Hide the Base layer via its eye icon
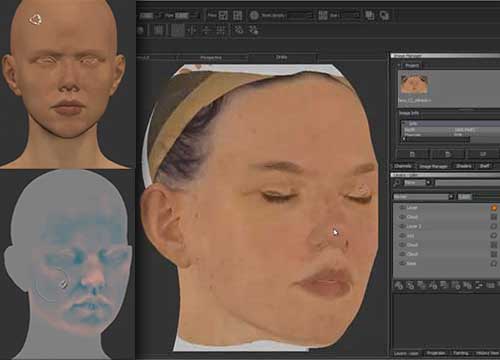 point(402,263)
